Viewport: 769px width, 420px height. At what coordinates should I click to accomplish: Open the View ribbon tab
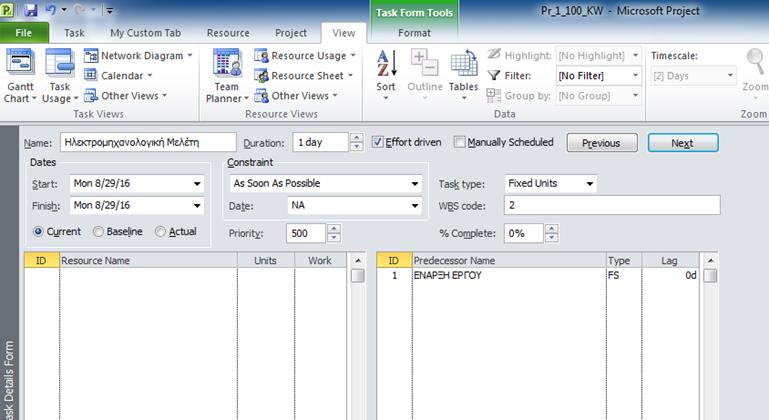344,33
